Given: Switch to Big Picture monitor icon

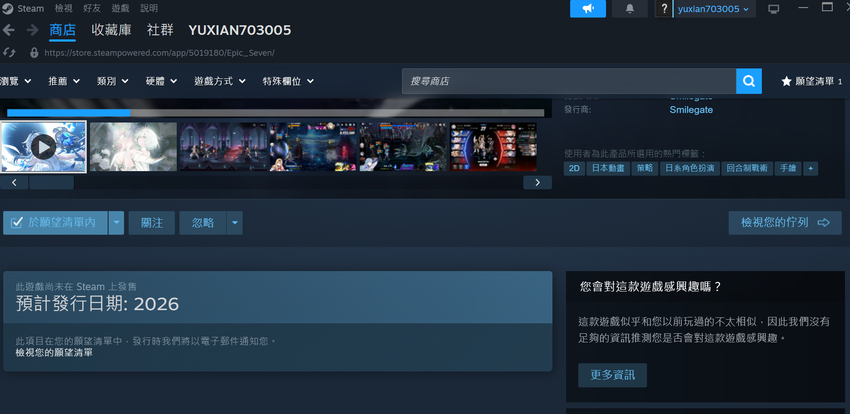Looking at the screenshot, I should 774,9.
